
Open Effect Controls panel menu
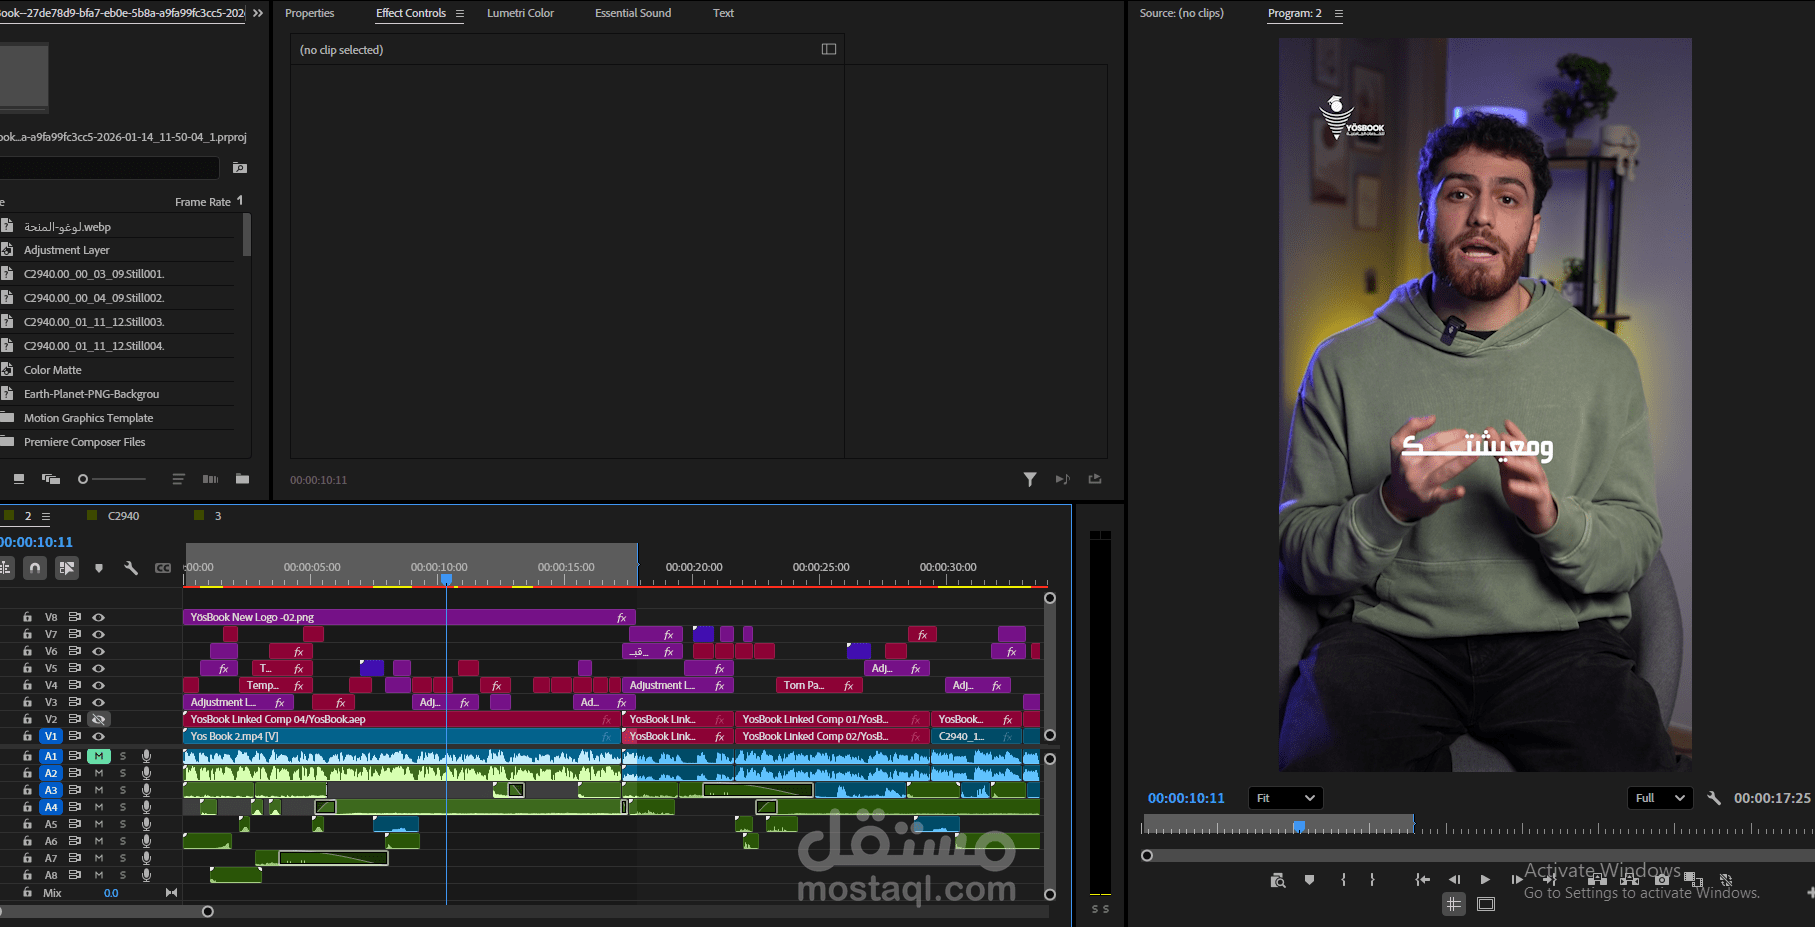click(x=460, y=14)
